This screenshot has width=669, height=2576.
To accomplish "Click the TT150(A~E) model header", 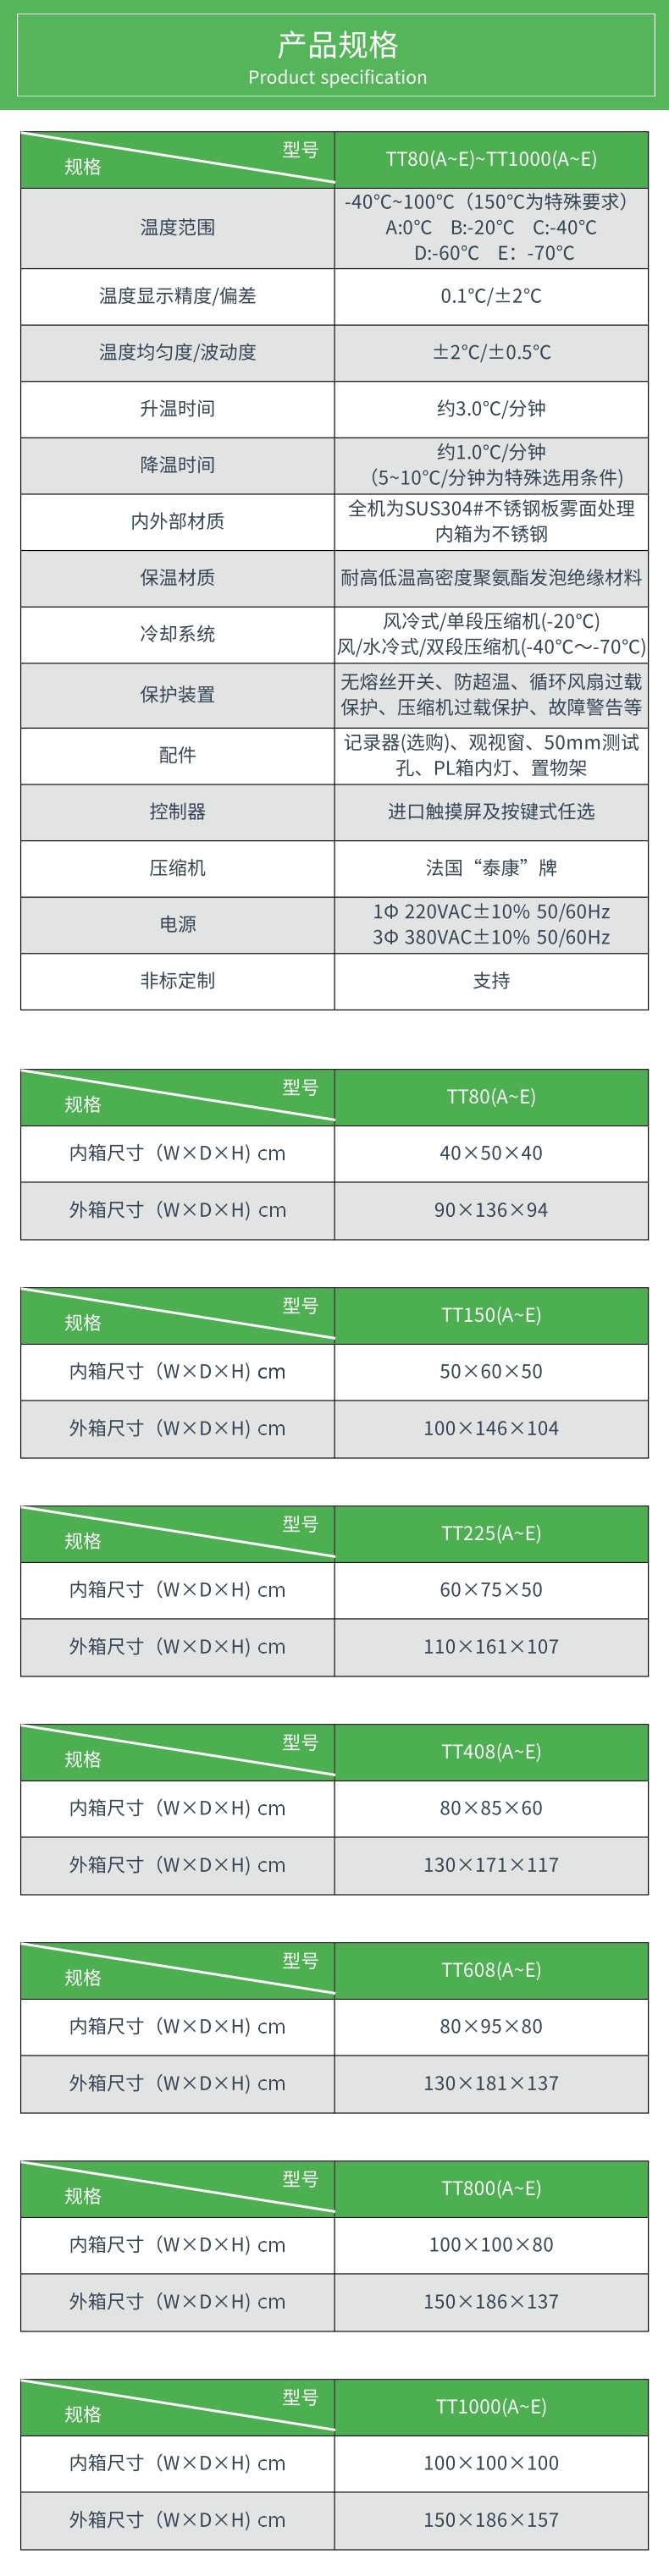I will point(491,1315).
